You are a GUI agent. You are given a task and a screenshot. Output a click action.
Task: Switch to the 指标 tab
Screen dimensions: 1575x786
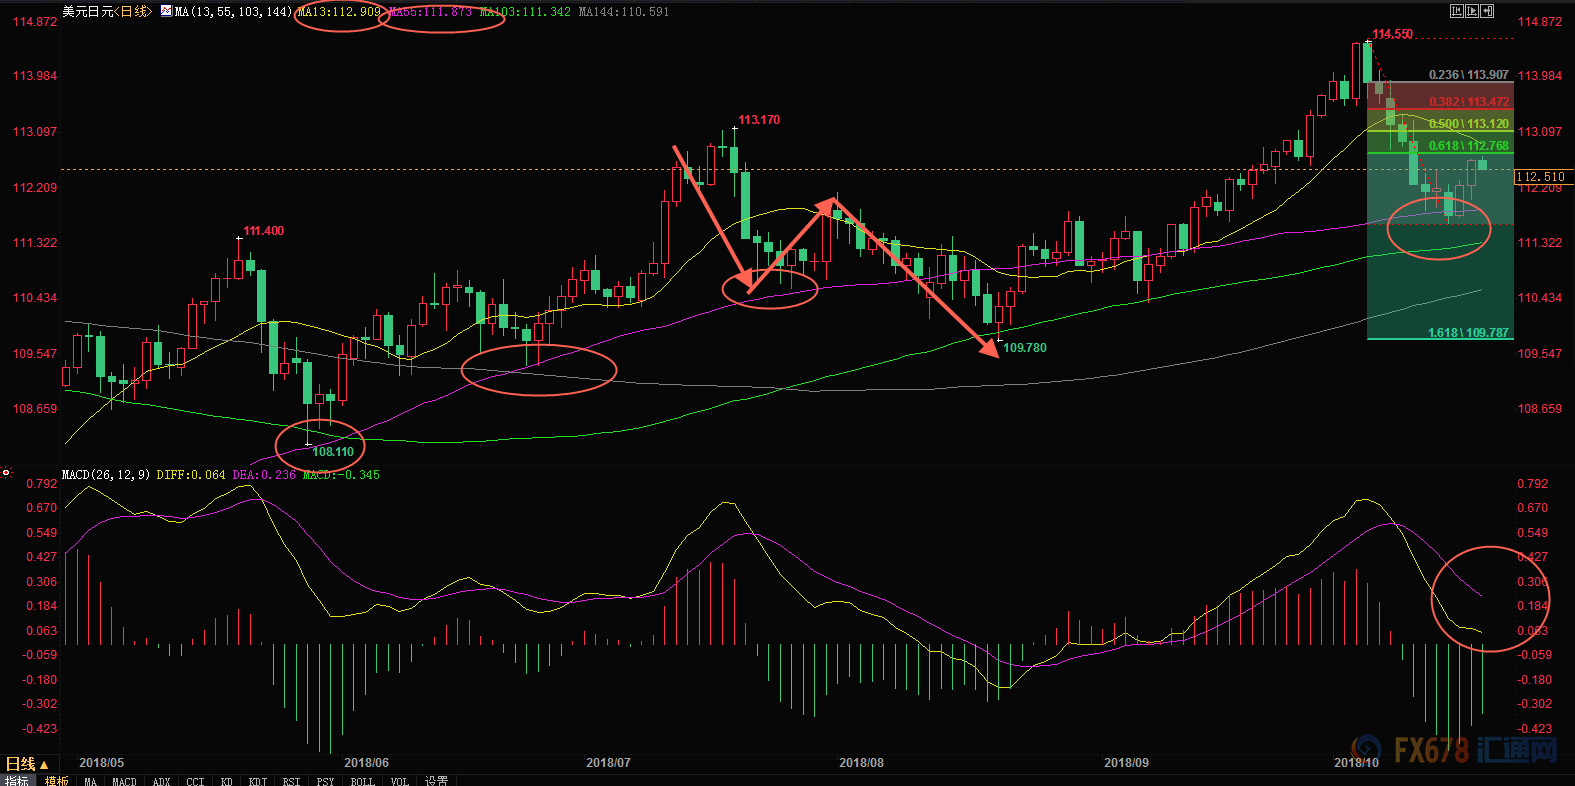point(16,781)
